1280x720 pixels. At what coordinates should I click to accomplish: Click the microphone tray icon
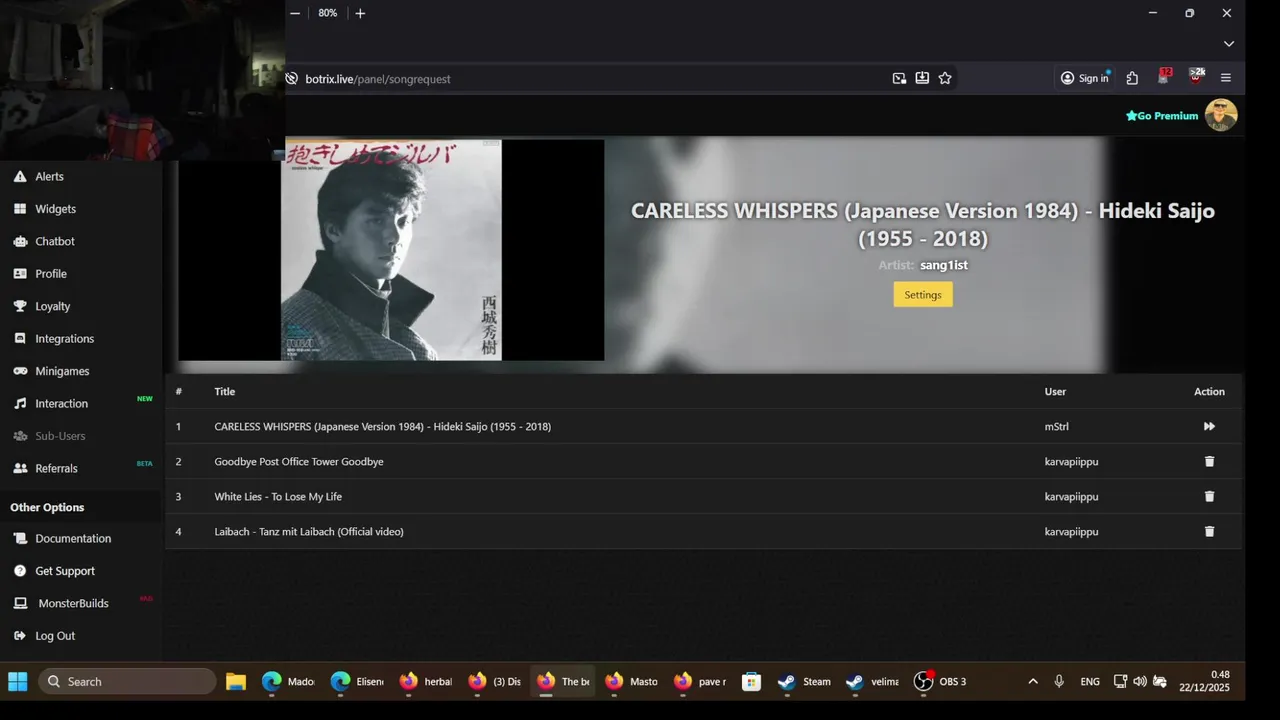(x=1059, y=681)
